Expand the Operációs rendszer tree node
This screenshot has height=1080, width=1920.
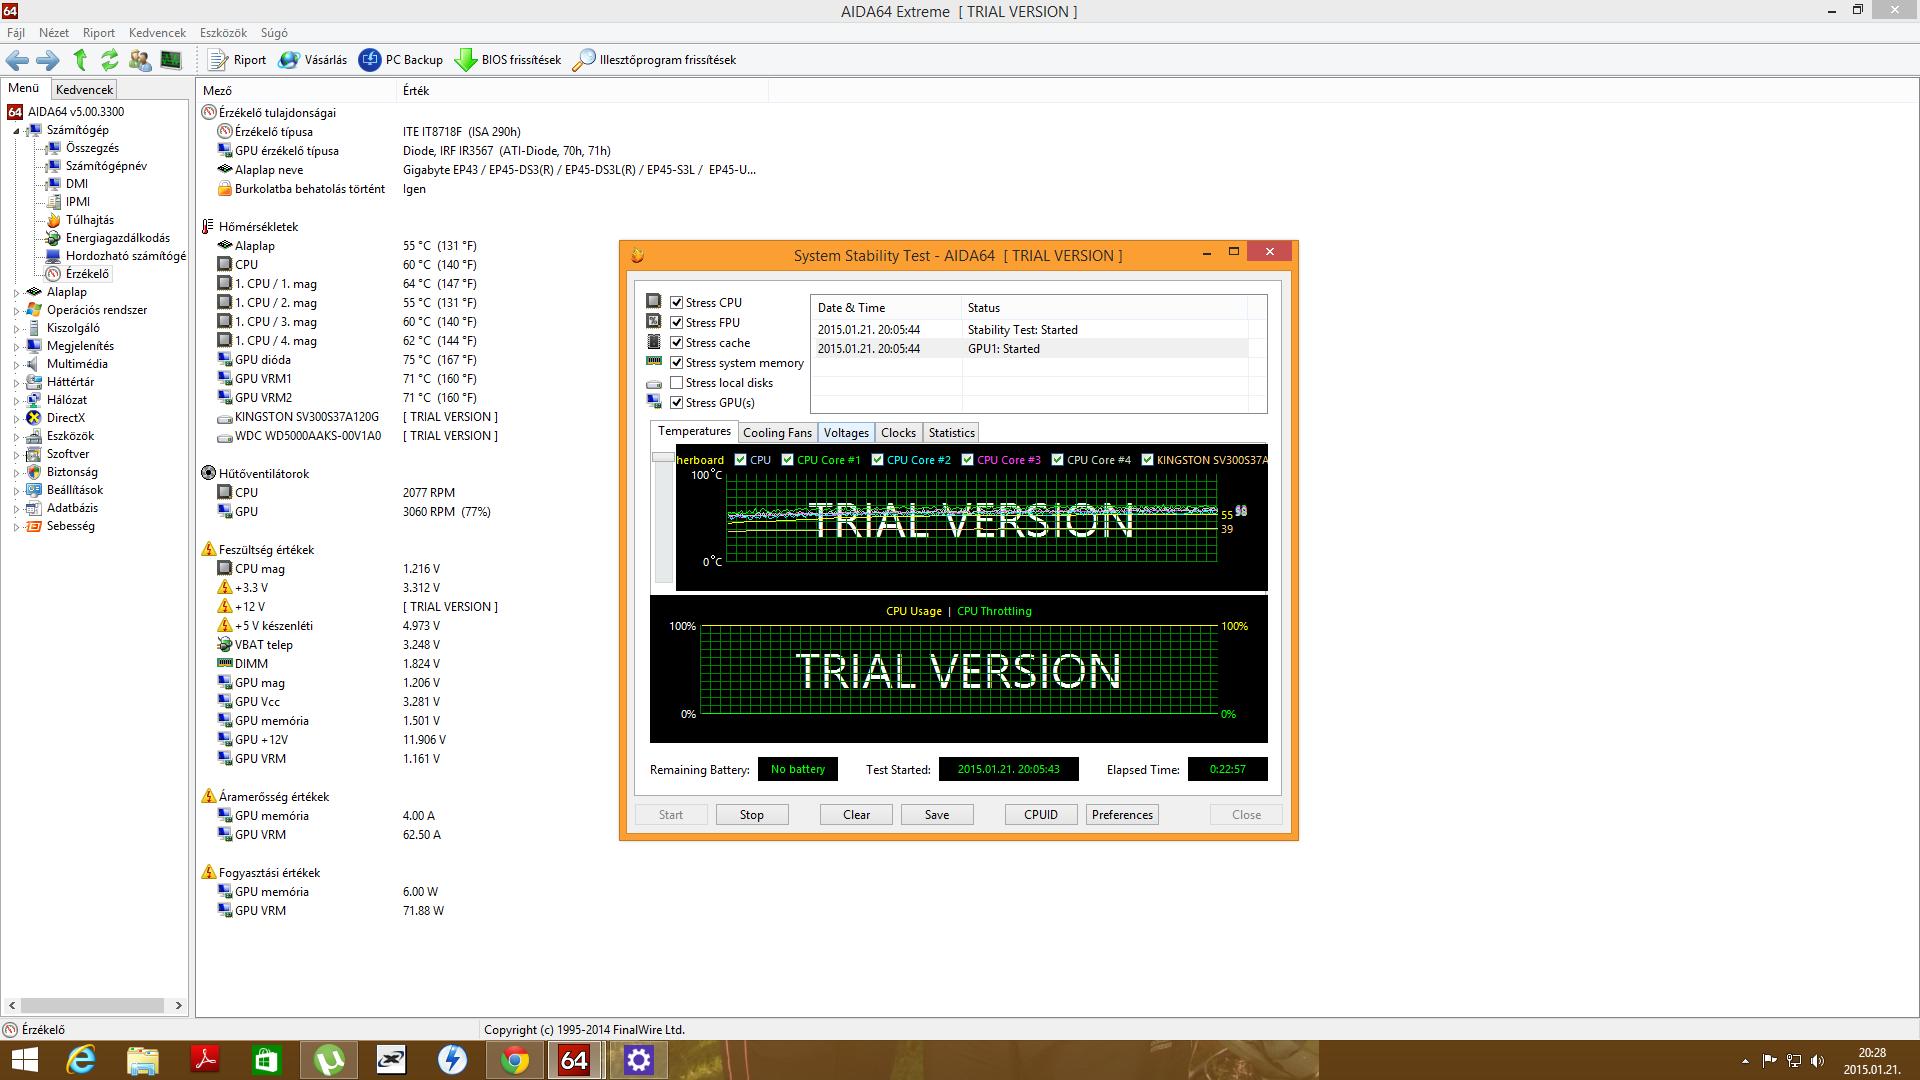coord(17,311)
